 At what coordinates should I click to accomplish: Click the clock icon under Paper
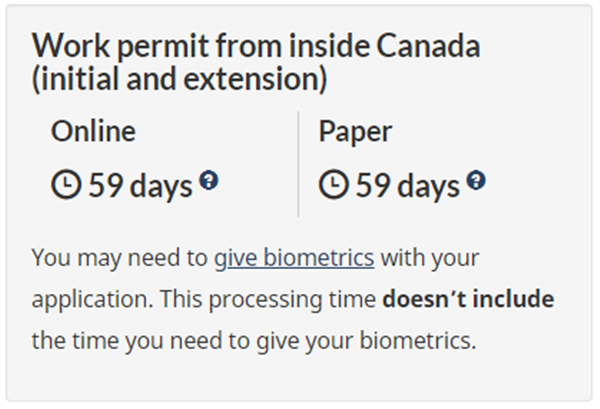(334, 185)
